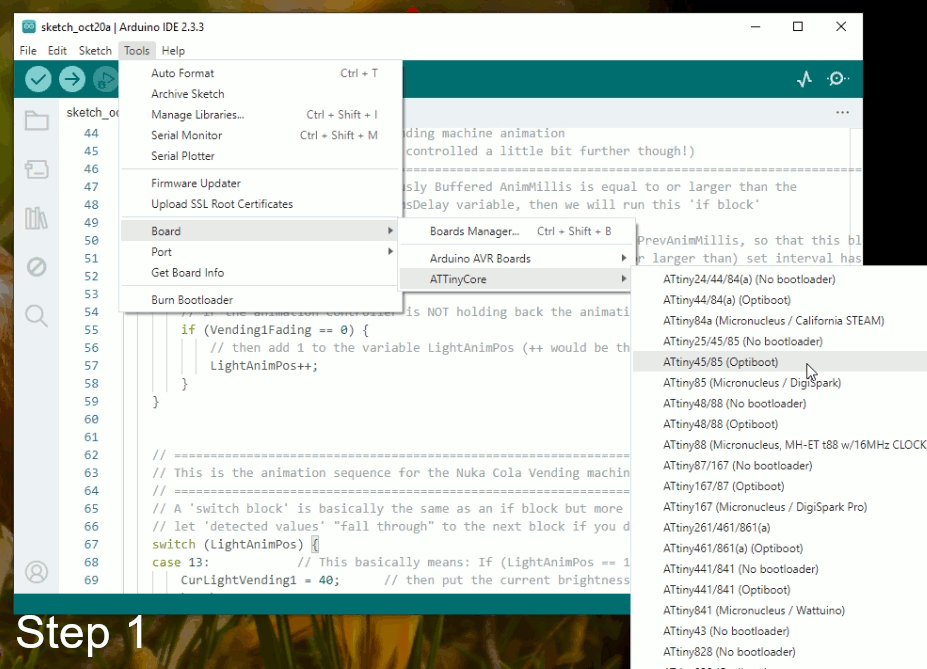This screenshot has width=927, height=669.
Task: Open the Sketch menu
Action: click(95, 51)
